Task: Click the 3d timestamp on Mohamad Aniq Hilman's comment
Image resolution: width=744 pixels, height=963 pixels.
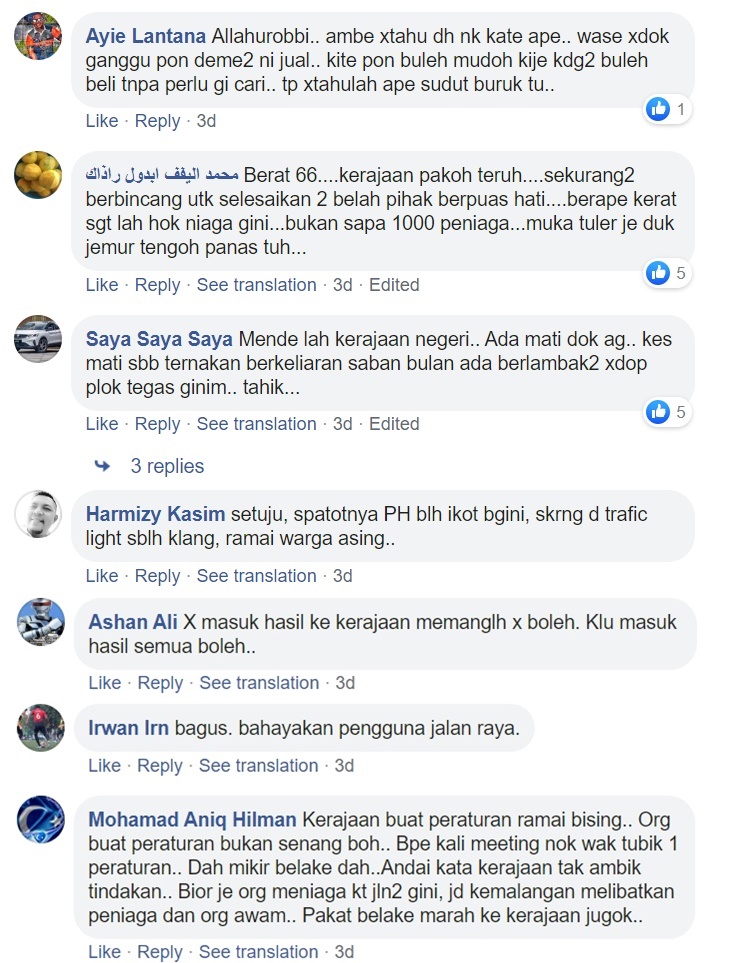Action: [344, 952]
